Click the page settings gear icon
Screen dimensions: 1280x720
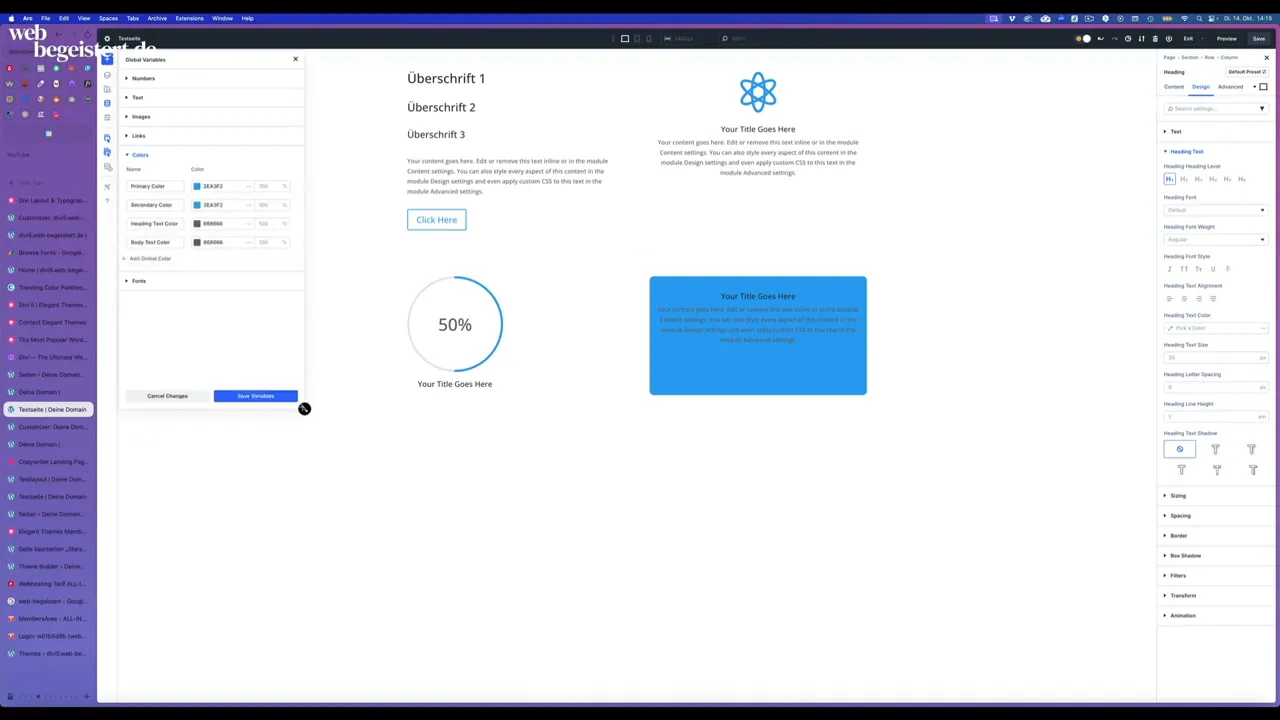[x=107, y=39]
